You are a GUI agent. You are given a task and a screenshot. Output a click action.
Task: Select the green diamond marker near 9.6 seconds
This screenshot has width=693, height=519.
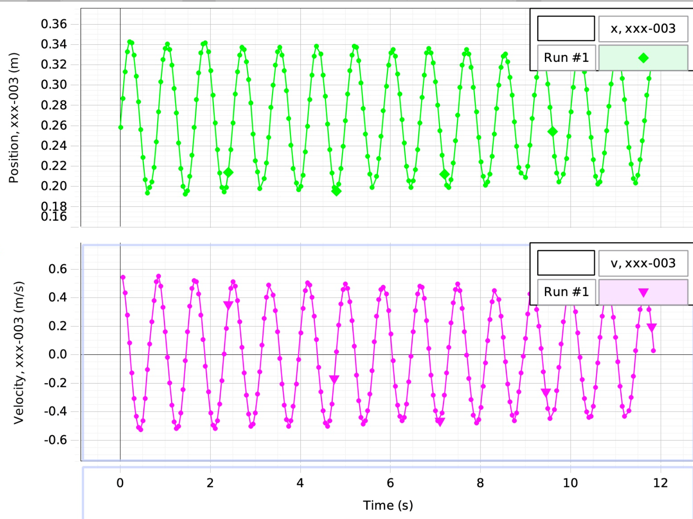(x=552, y=131)
